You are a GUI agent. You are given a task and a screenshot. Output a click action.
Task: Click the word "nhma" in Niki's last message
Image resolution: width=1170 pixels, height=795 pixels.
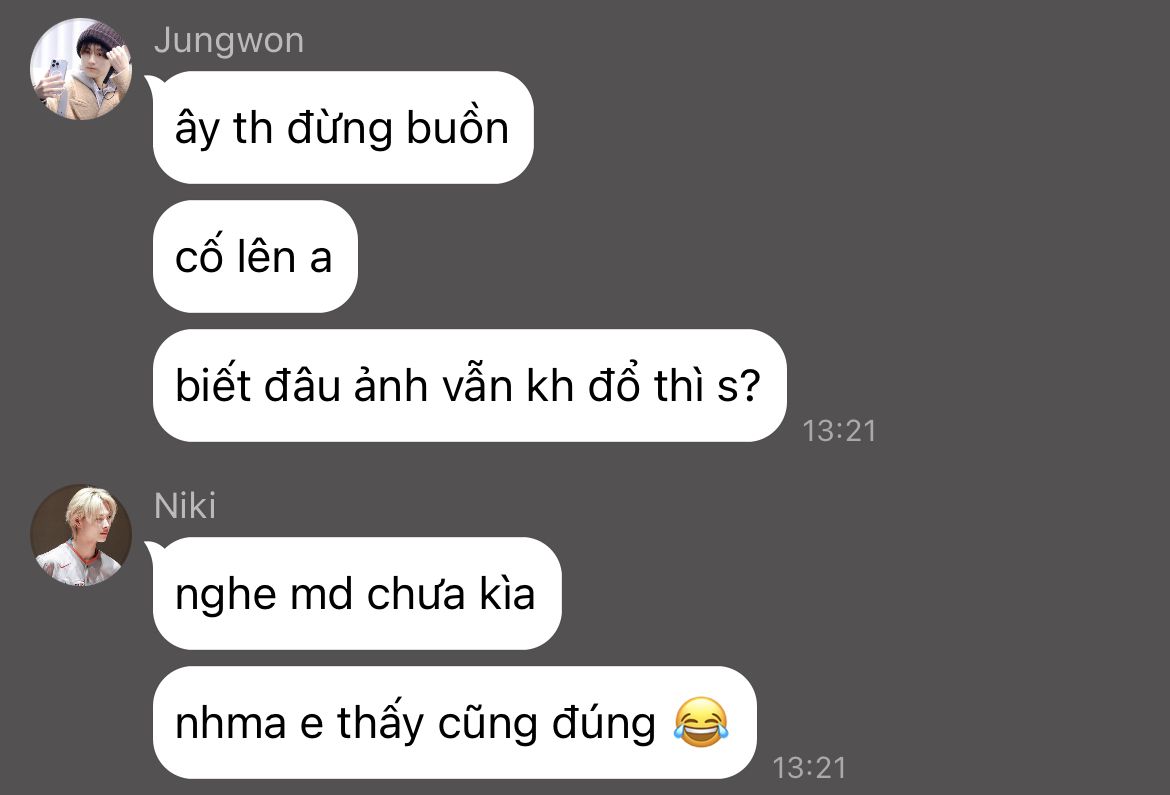click(x=231, y=723)
